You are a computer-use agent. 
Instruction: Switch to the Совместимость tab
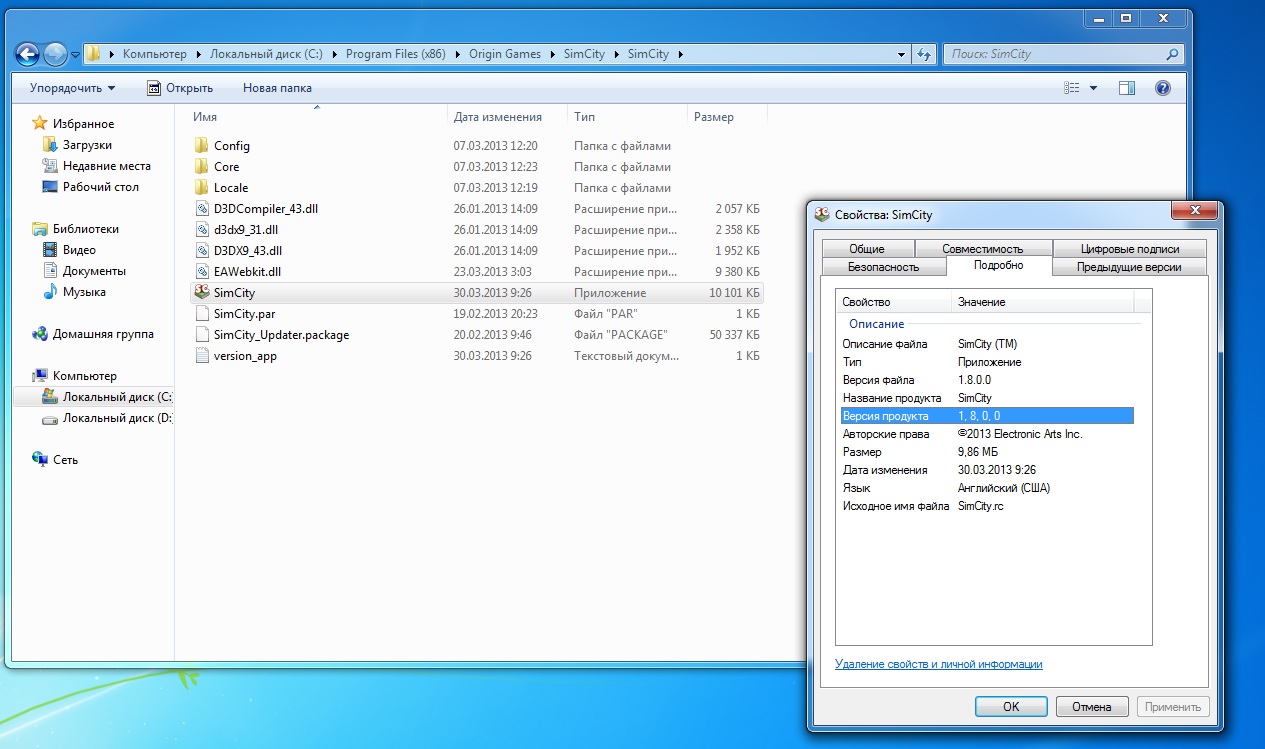pyautogui.click(x=982, y=249)
